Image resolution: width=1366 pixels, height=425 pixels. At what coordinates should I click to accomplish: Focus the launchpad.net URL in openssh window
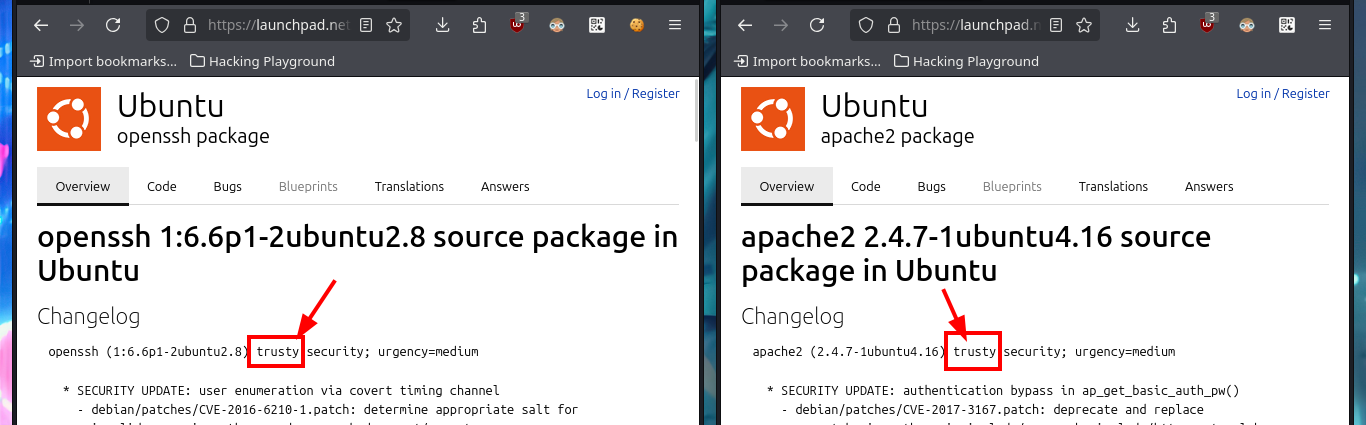pyautogui.click(x=278, y=25)
